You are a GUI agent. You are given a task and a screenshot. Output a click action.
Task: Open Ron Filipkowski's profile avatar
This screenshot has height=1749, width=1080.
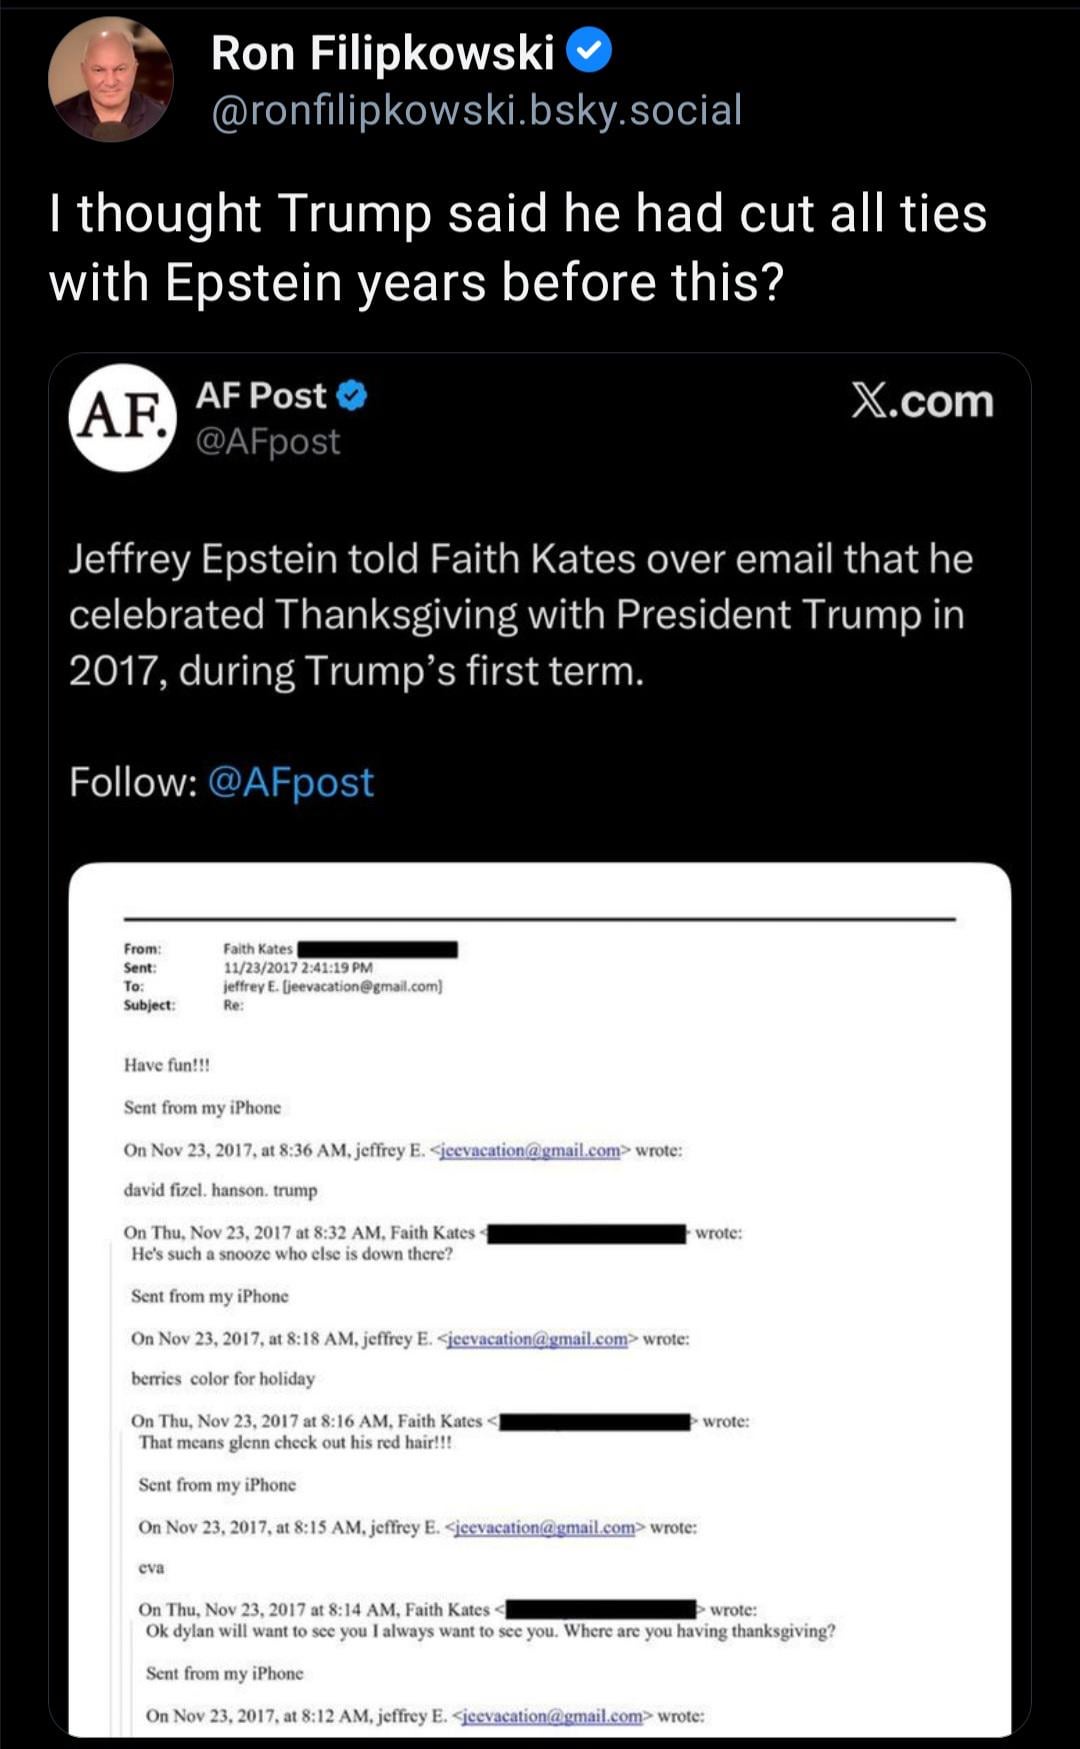click(x=110, y=80)
